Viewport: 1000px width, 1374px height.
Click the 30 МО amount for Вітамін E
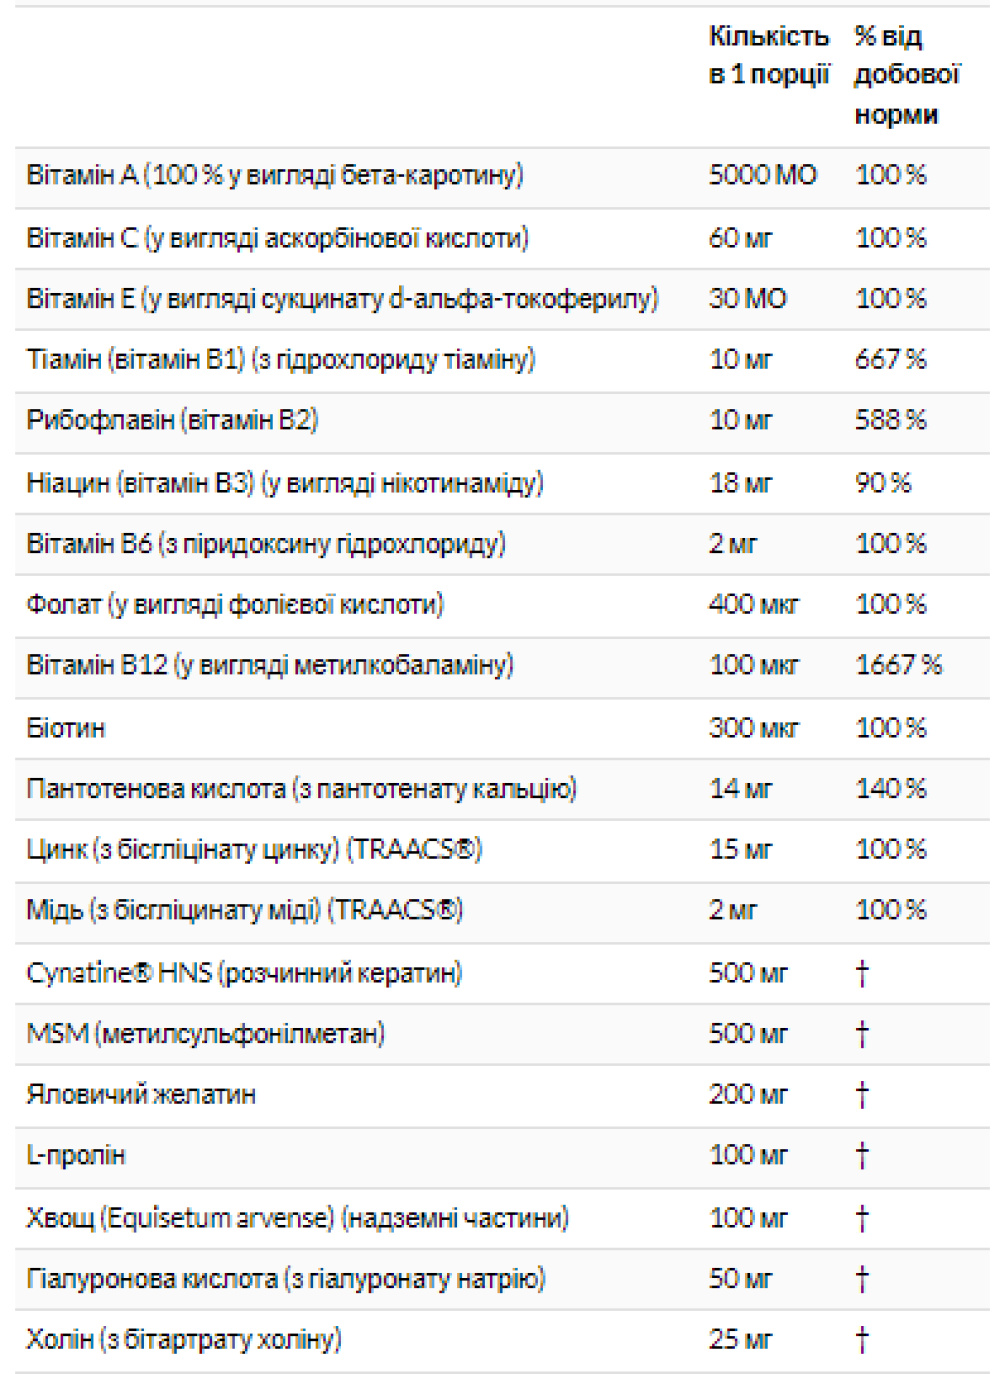[747, 299]
